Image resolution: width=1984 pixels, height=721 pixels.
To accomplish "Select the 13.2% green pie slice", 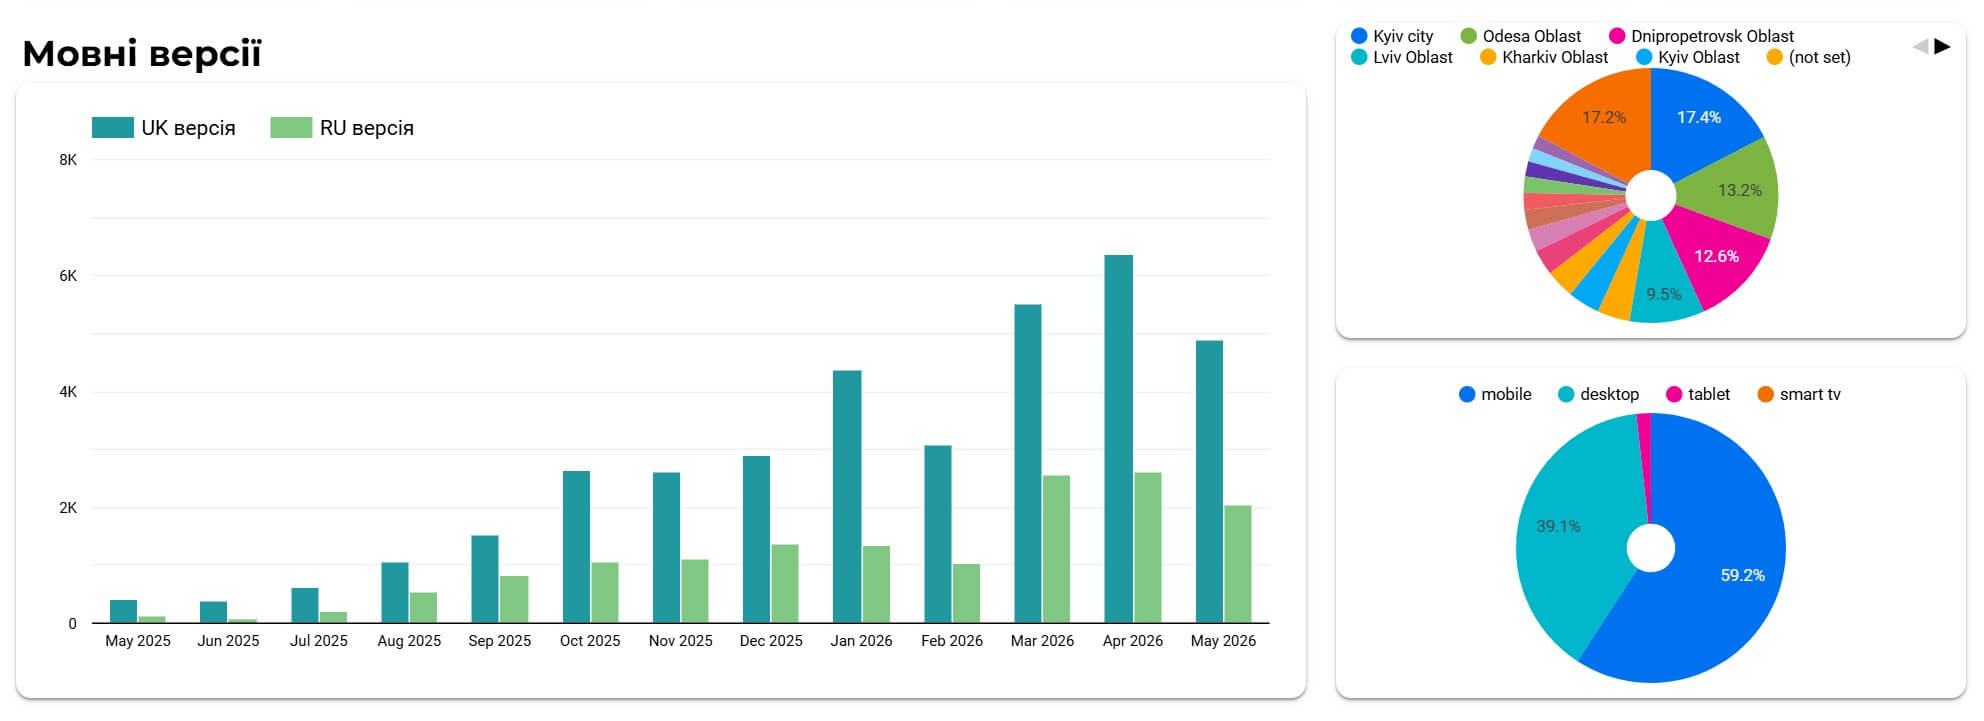I will click(x=1738, y=190).
